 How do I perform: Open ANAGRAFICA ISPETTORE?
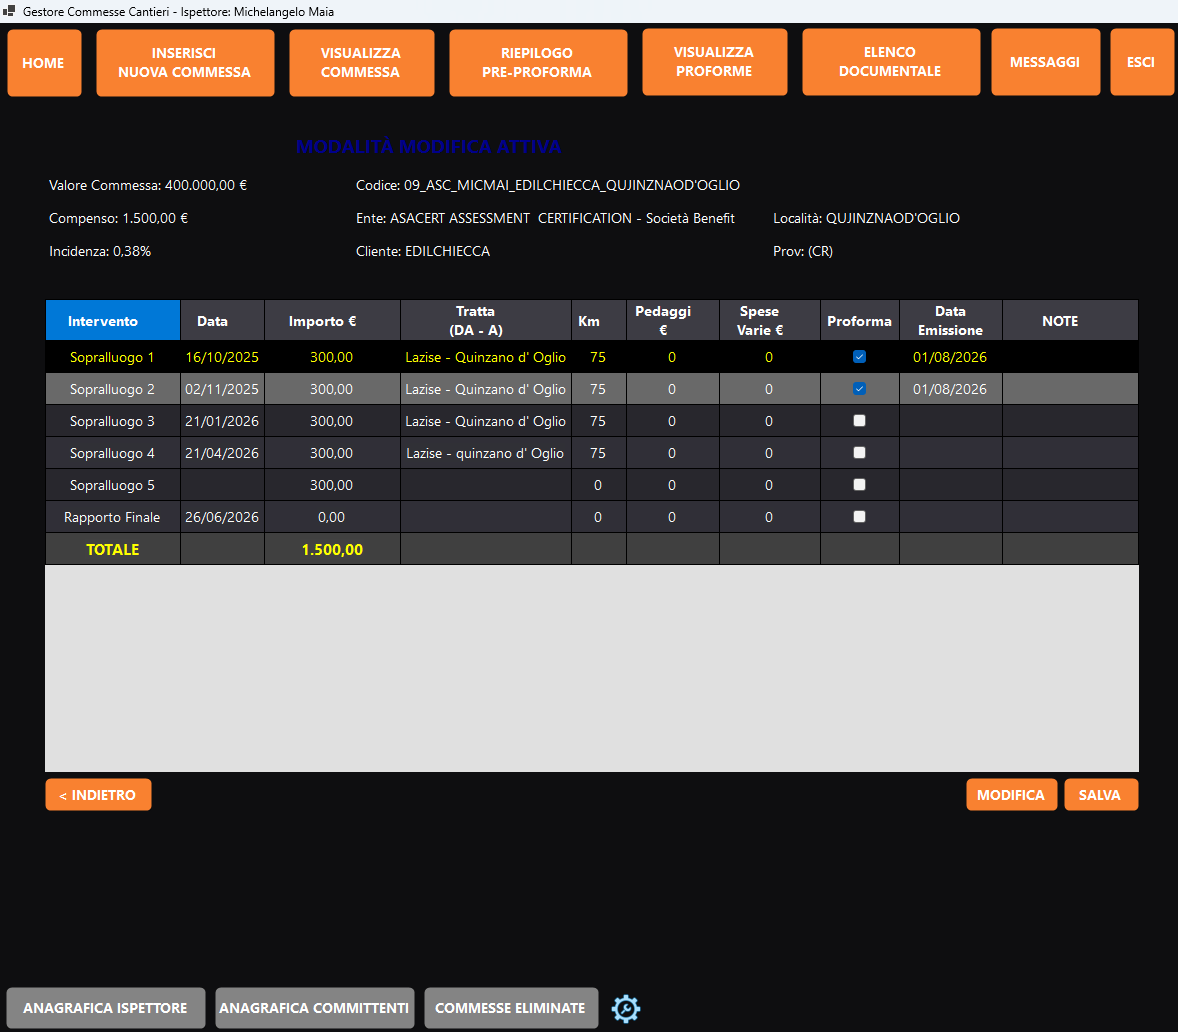tap(106, 1008)
